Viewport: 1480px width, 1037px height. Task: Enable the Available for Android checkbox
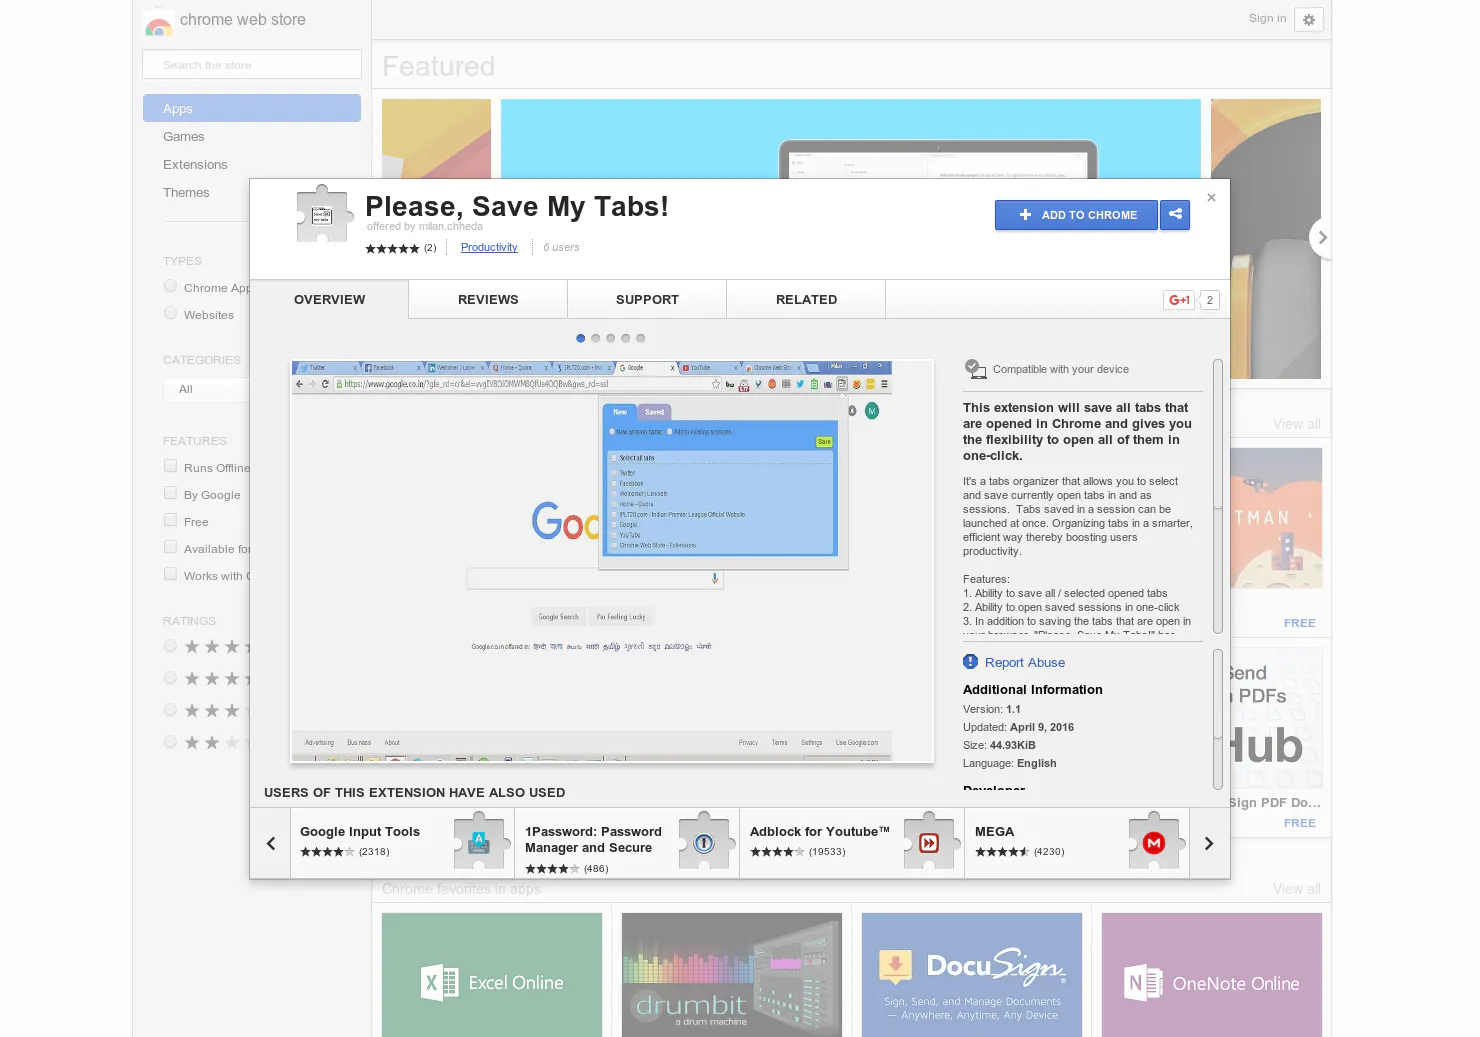click(x=170, y=547)
